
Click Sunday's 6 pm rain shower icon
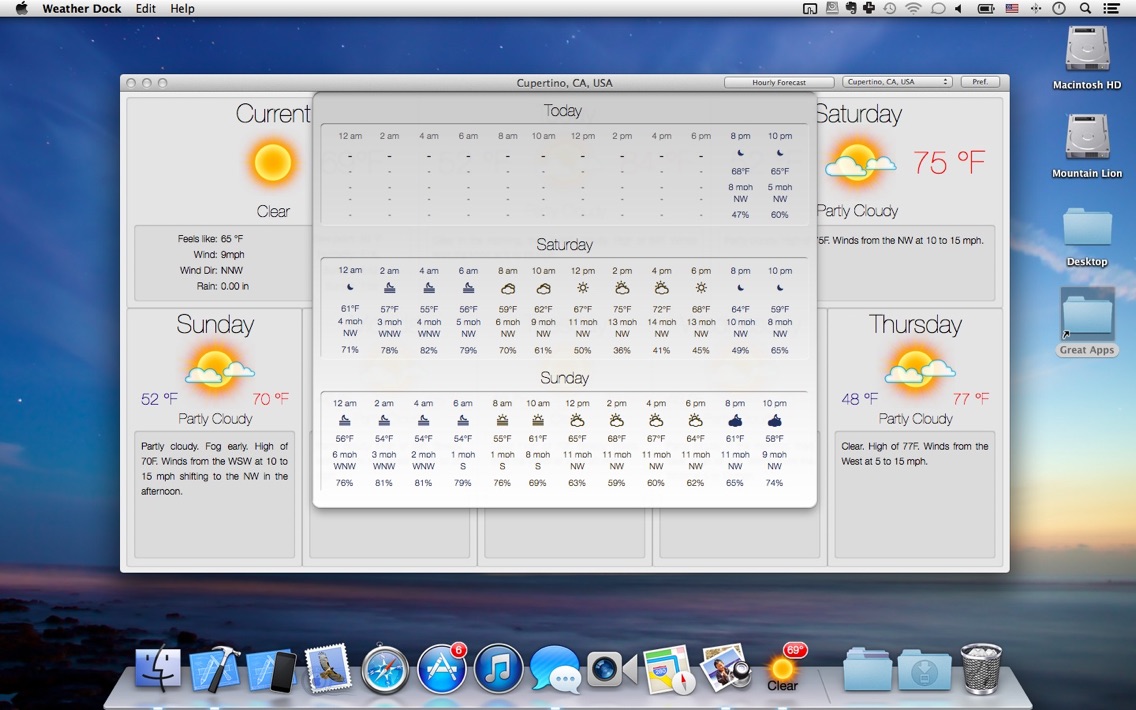(x=696, y=421)
